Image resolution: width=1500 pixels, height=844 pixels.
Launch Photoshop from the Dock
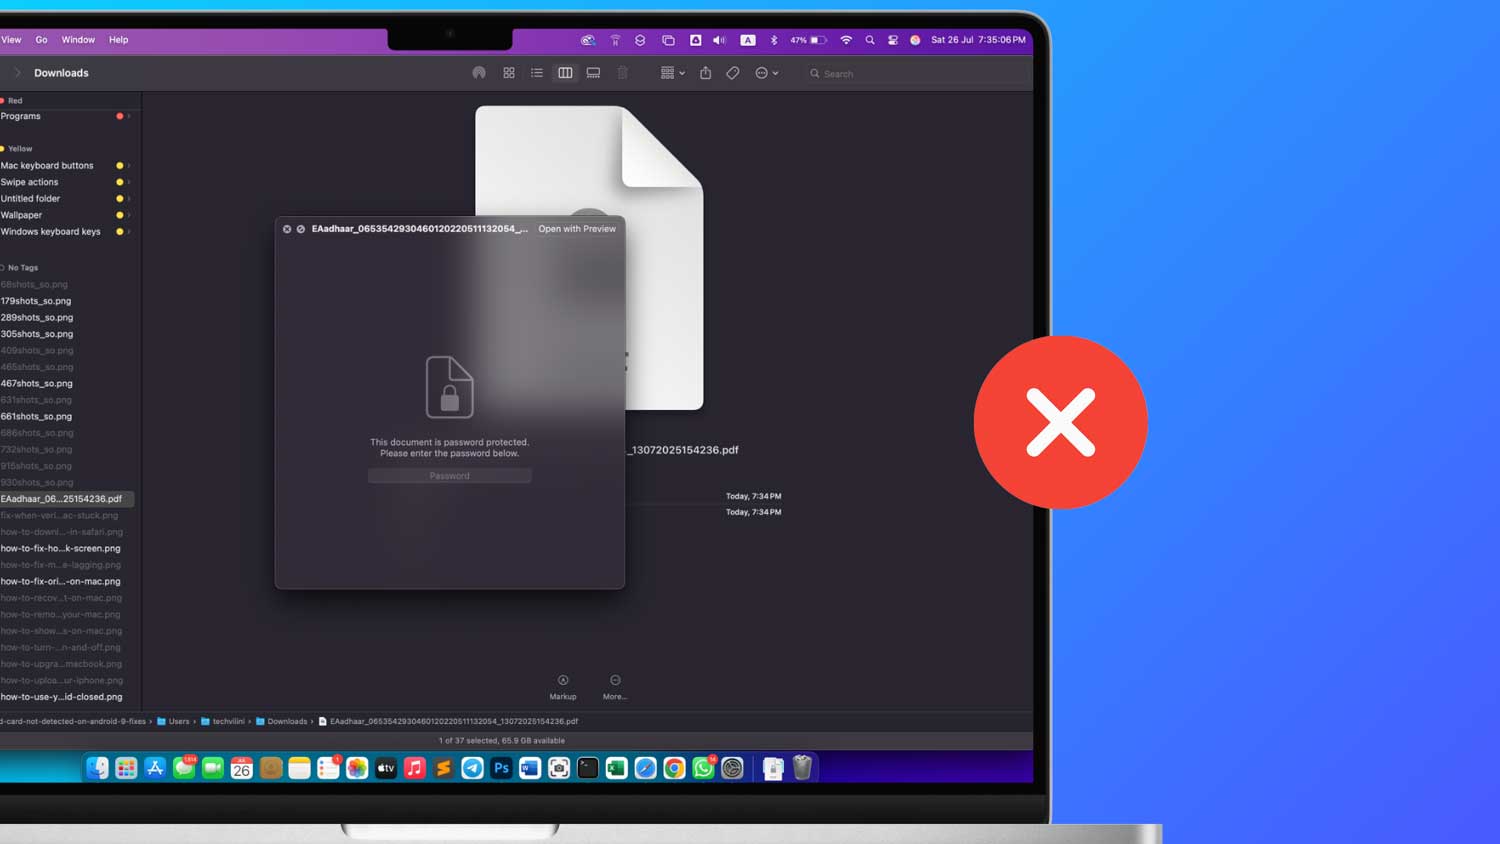pyautogui.click(x=500, y=768)
